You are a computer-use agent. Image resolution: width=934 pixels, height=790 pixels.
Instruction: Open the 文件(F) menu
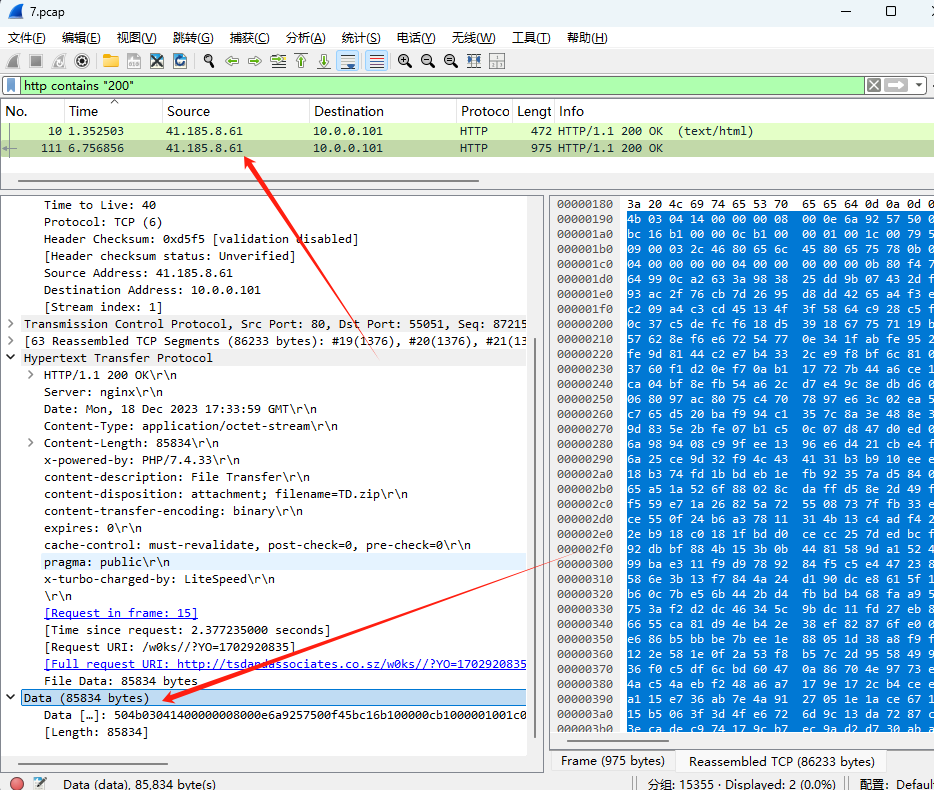pyautogui.click(x=26, y=38)
